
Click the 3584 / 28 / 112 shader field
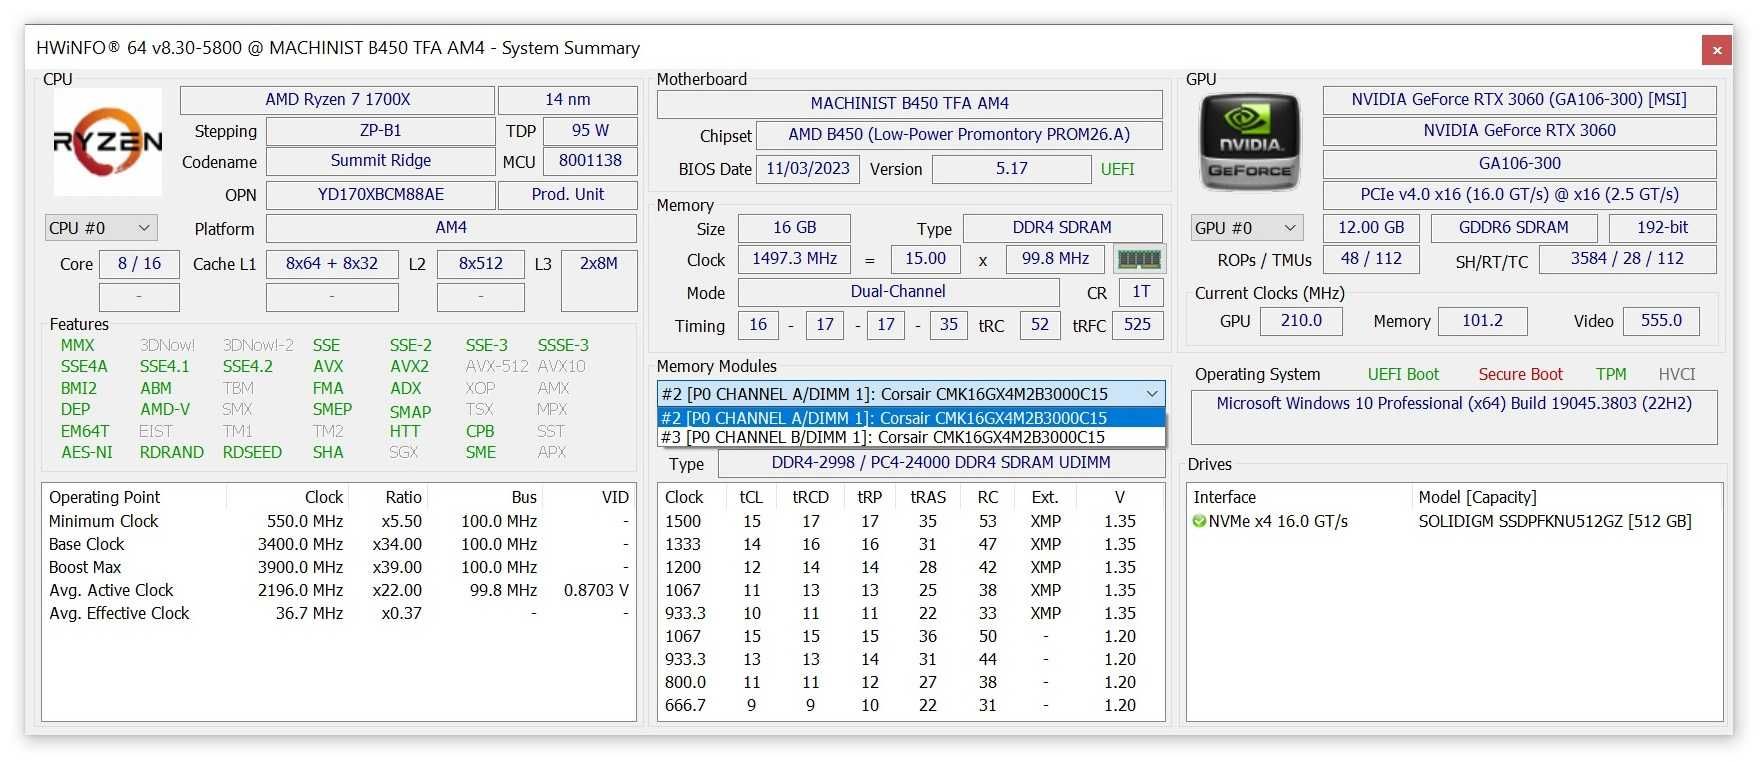point(1627,259)
